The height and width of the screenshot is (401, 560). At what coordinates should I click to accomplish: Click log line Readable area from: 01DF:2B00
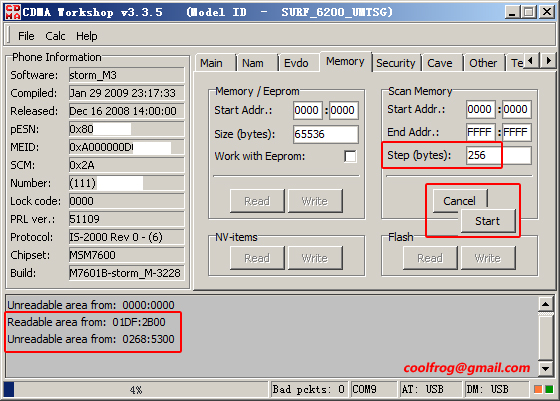pyautogui.click(x=86, y=322)
